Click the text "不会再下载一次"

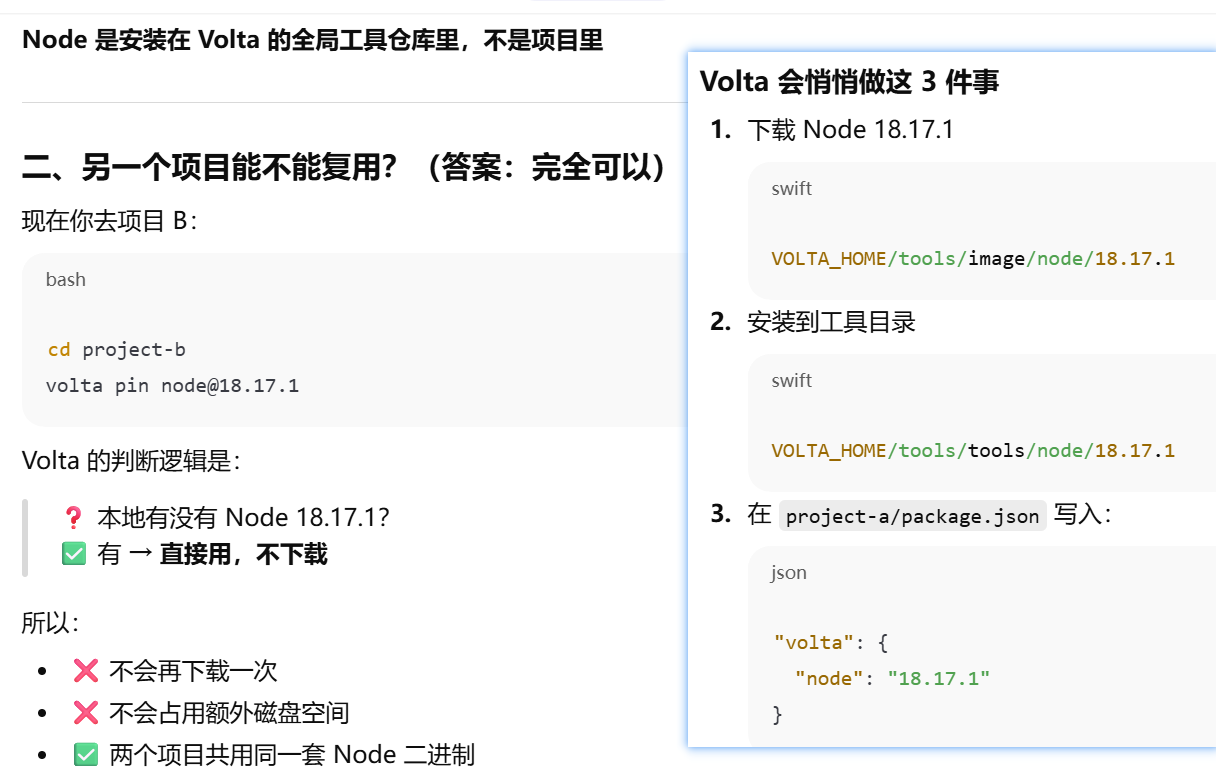[193, 671]
